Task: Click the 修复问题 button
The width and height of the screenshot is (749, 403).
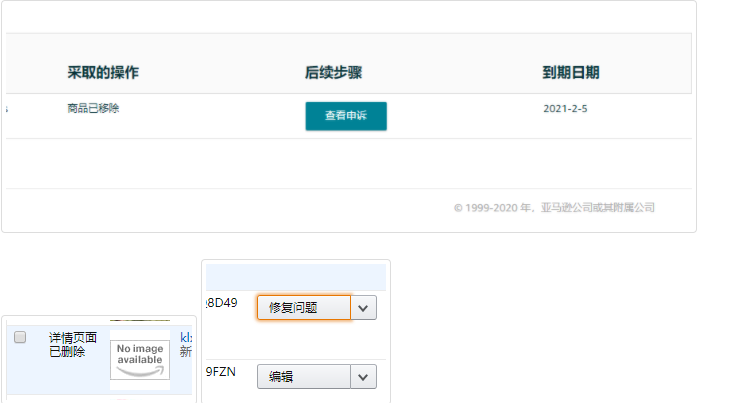Action: click(x=303, y=307)
